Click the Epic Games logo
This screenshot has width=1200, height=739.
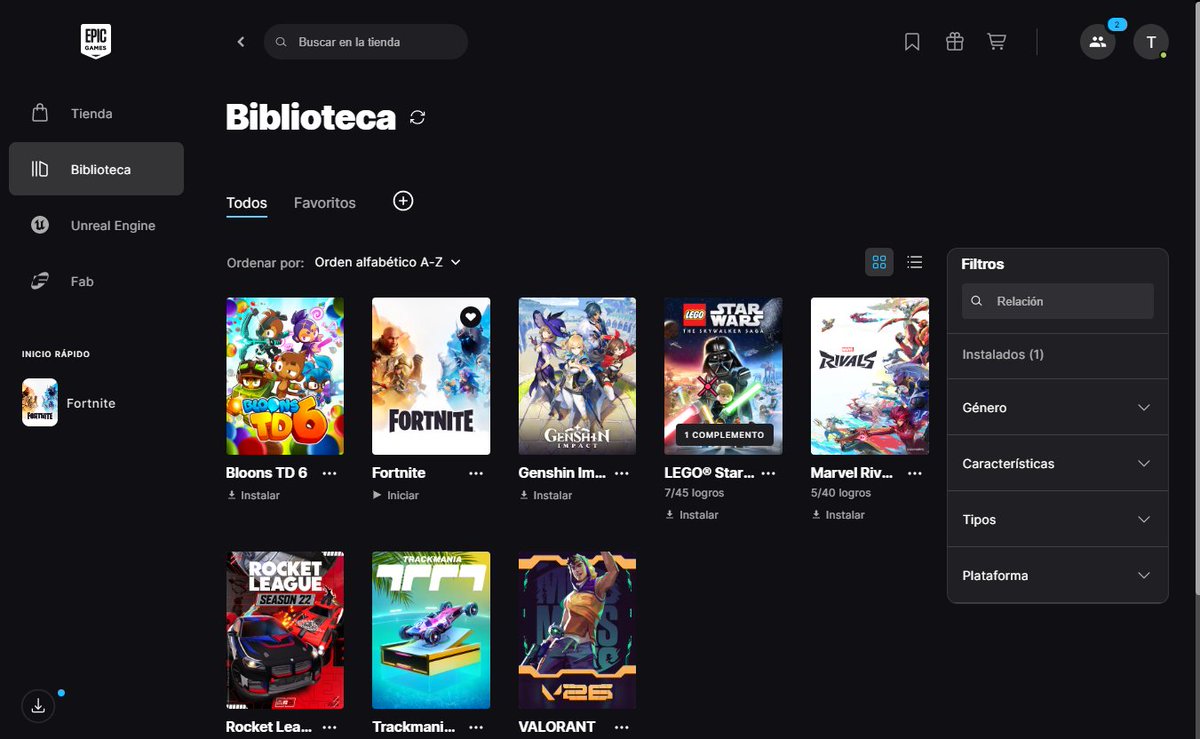(96, 41)
